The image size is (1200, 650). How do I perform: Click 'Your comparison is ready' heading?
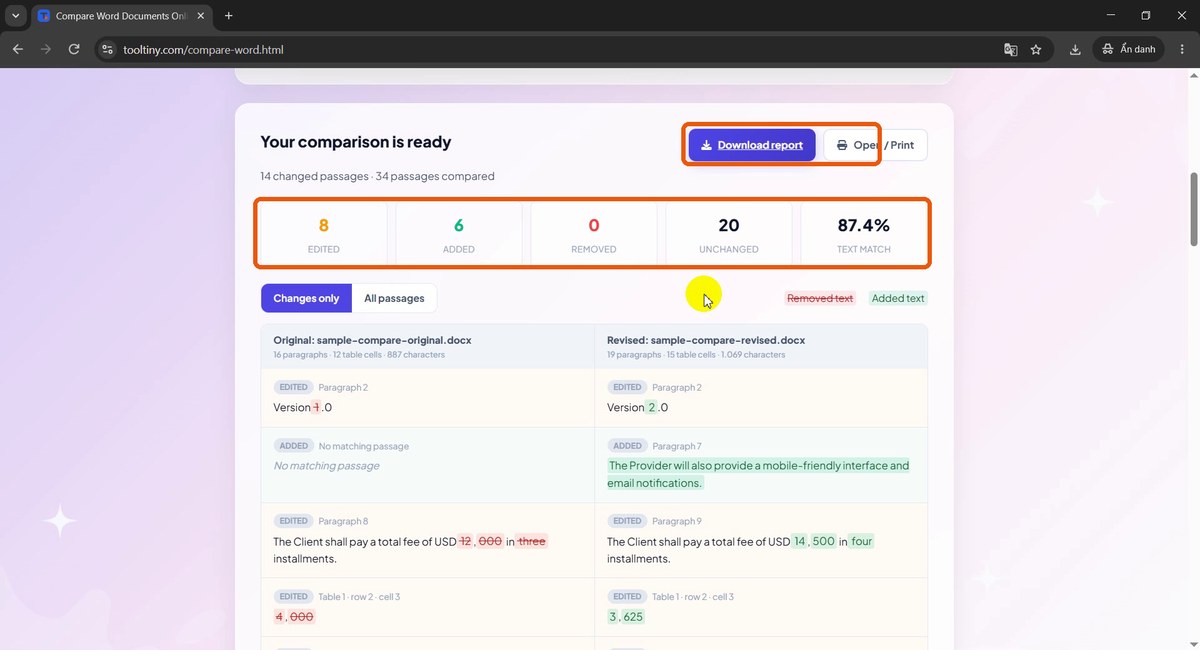pos(356,142)
